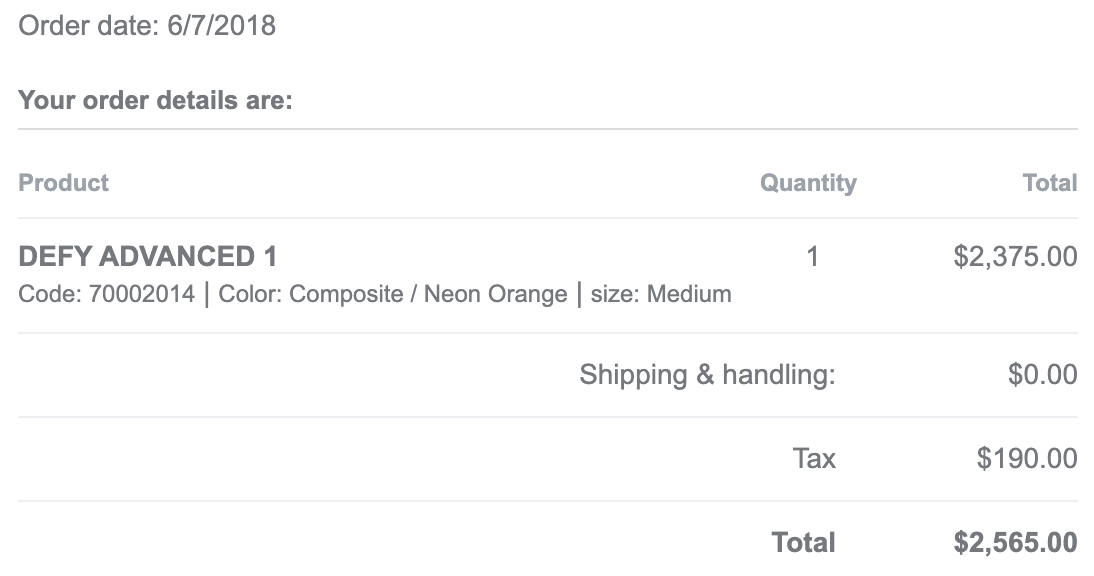The height and width of the screenshot is (576, 1094).
Task: Click the grand total $2,565.00
Action: (1015, 543)
